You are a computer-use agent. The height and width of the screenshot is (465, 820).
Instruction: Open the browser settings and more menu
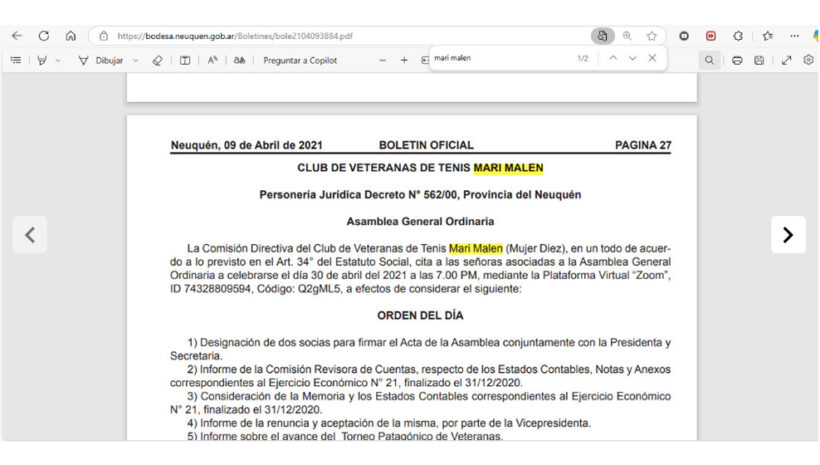[x=794, y=35]
